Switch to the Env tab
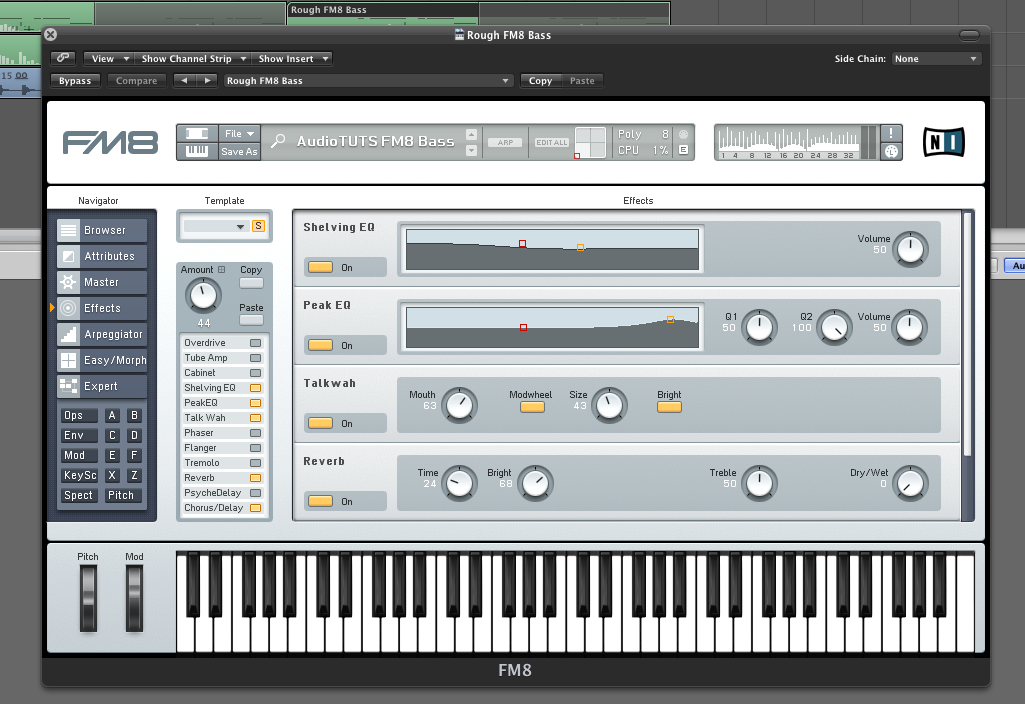Image resolution: width=1025 pixels, height=704 pixels. tap(78, 435)
